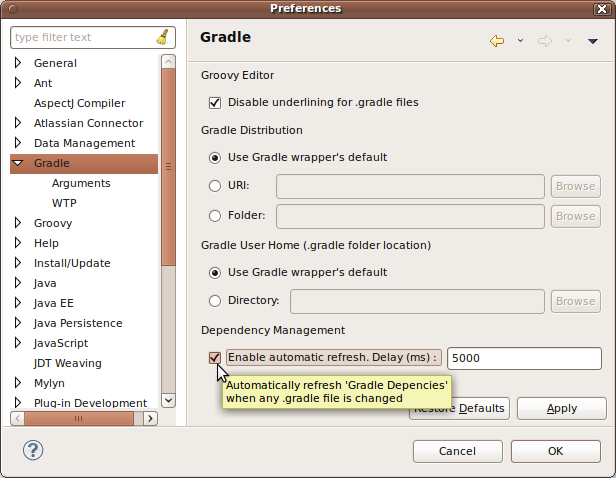Click the Enable automatic refresh label

coord(334,358)
